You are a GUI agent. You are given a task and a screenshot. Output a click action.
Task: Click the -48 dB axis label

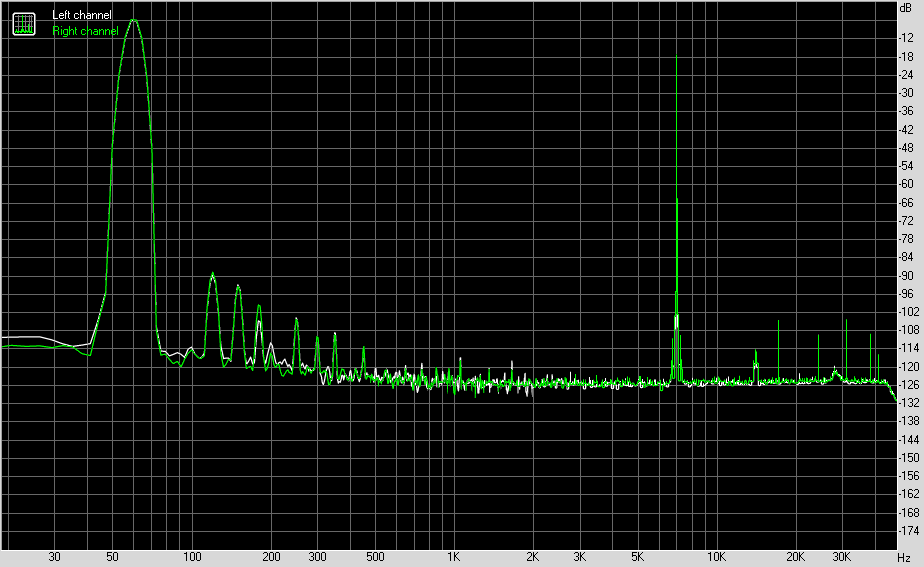click(906, 148)
